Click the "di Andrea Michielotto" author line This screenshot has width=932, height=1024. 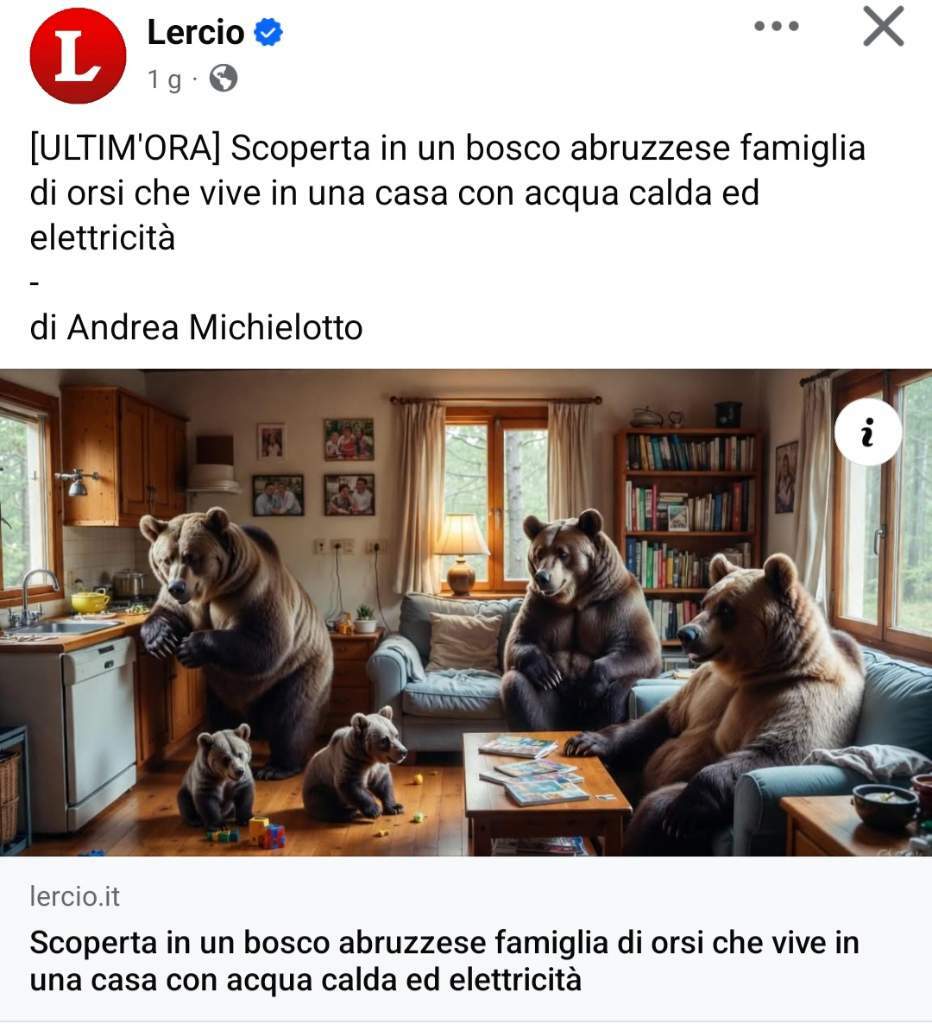196,327
